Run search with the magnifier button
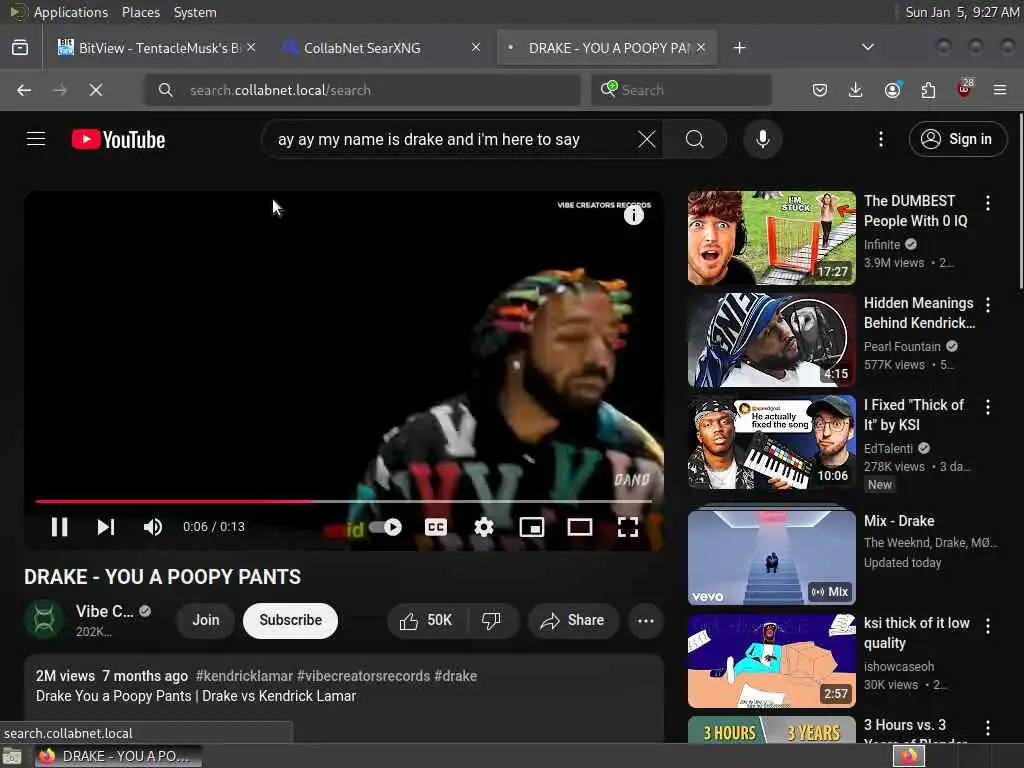Viewport: 1024px width, 768px height. 695,139
